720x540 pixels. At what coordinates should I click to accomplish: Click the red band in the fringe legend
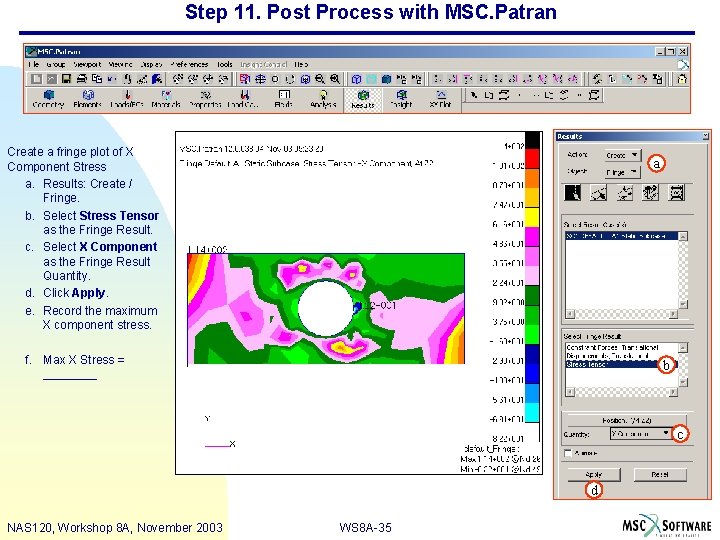532,158
